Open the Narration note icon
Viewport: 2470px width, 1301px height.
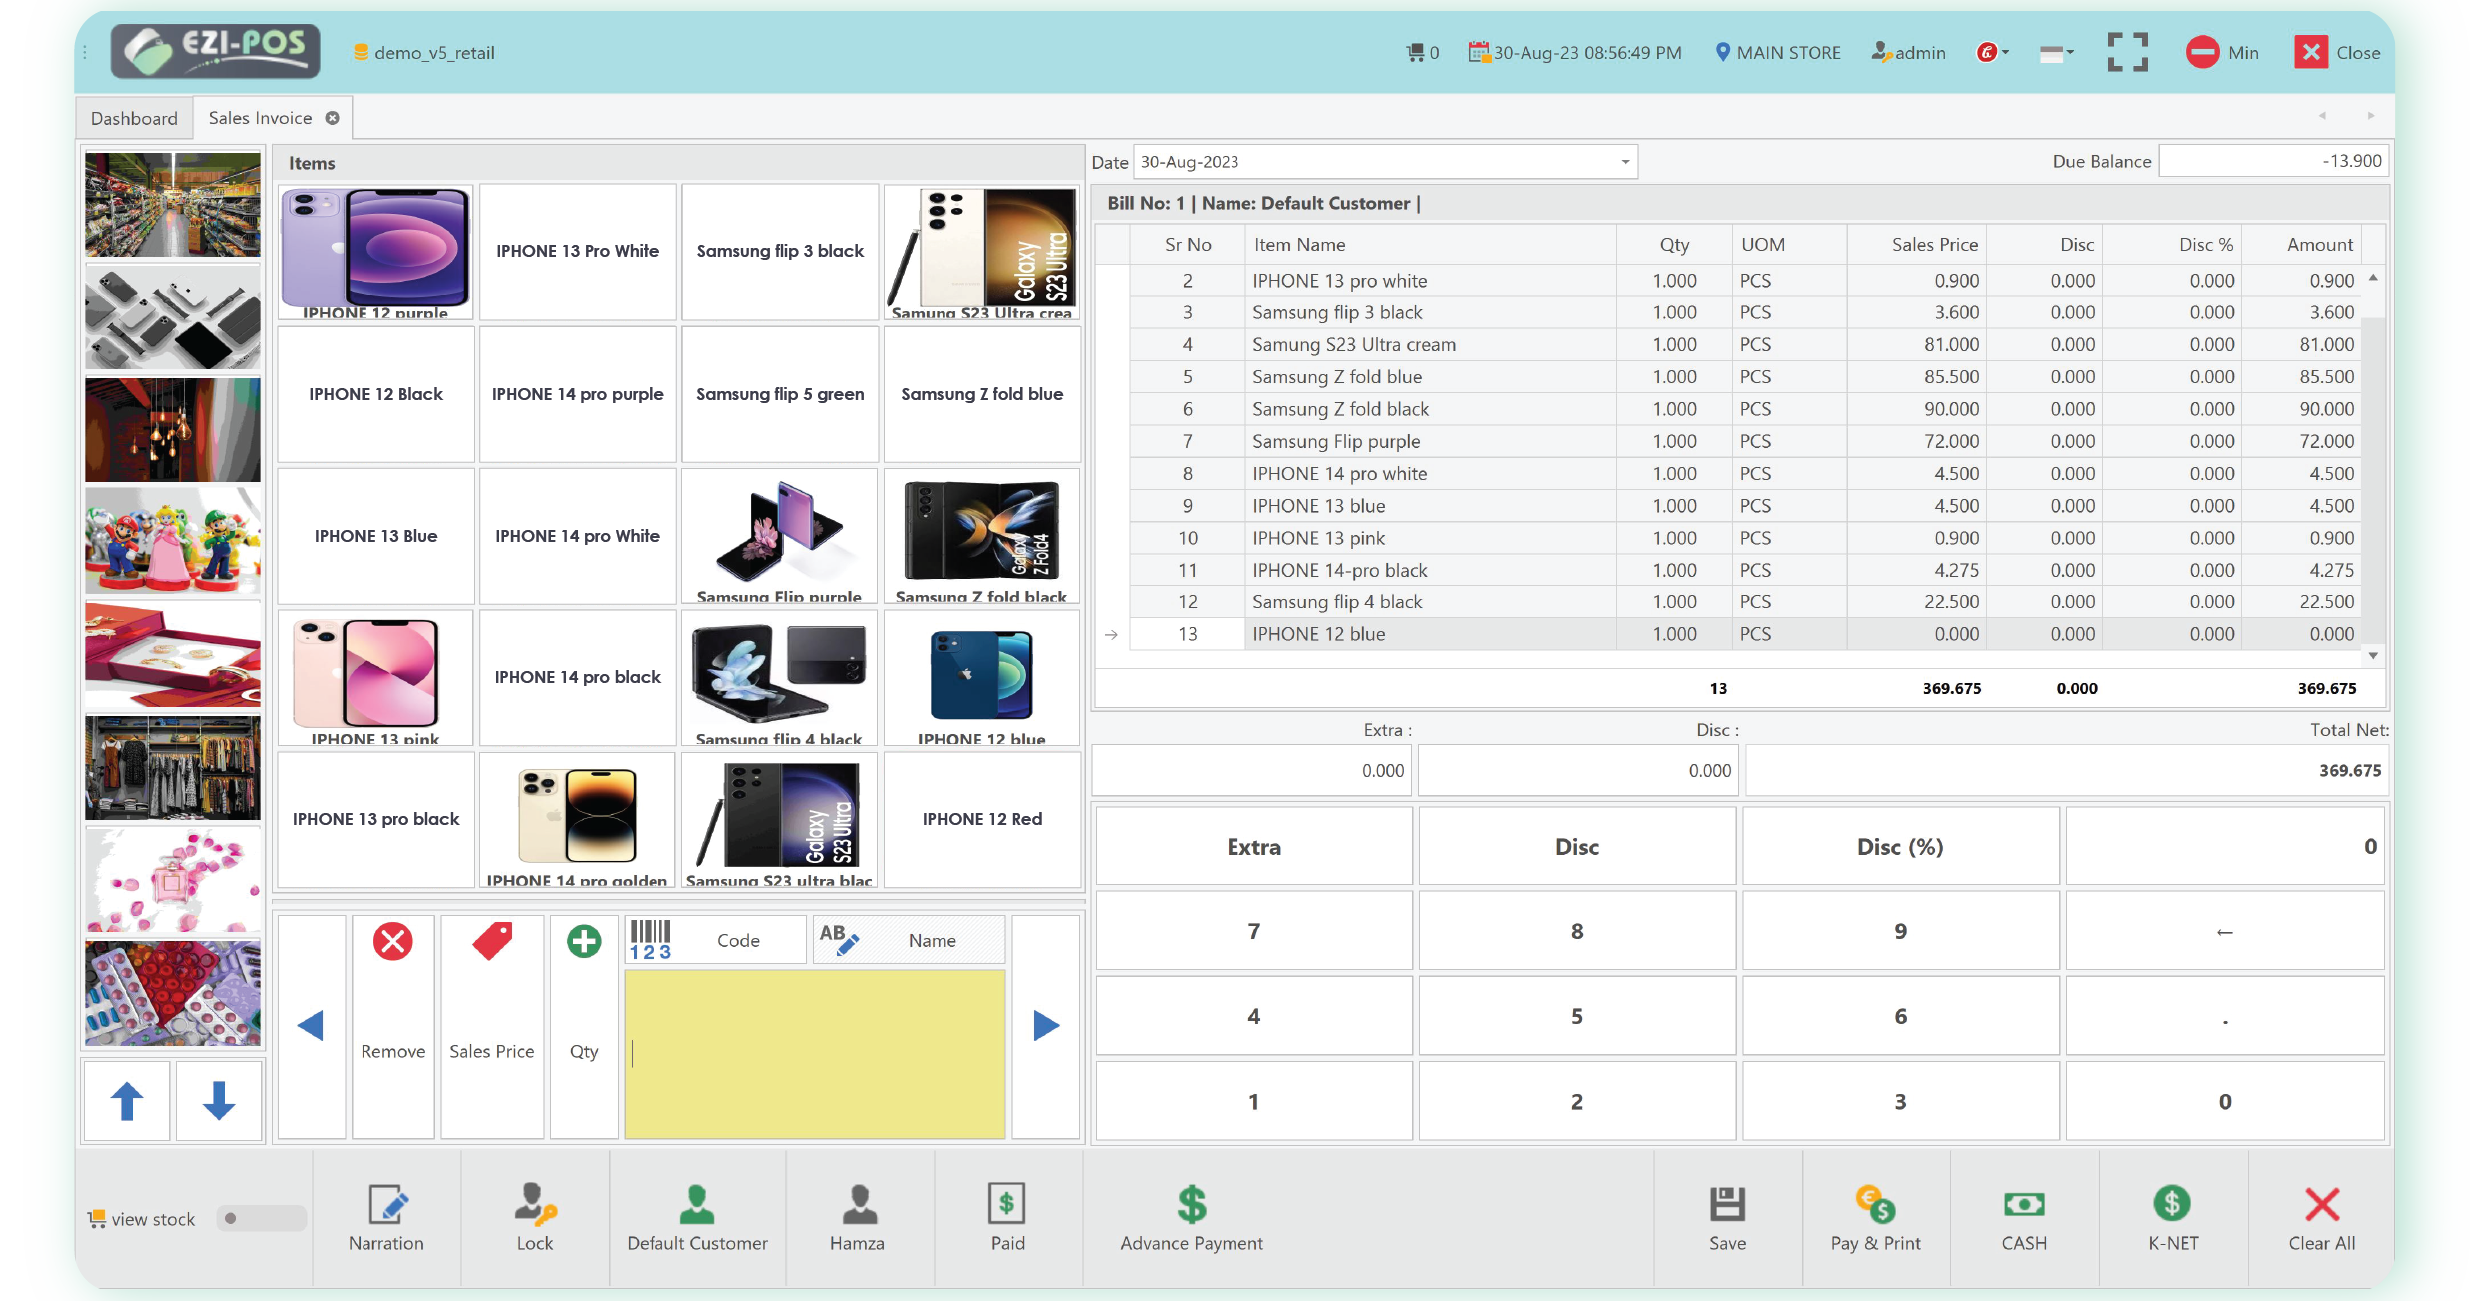(387, 1205)
